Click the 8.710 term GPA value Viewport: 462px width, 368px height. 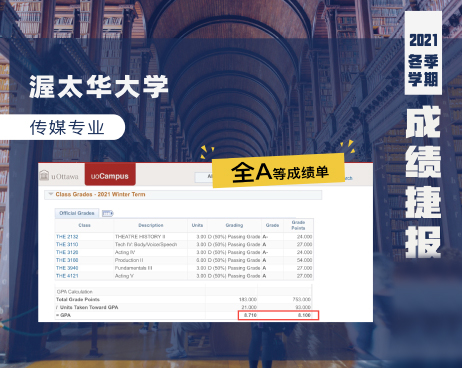[250, 315]
